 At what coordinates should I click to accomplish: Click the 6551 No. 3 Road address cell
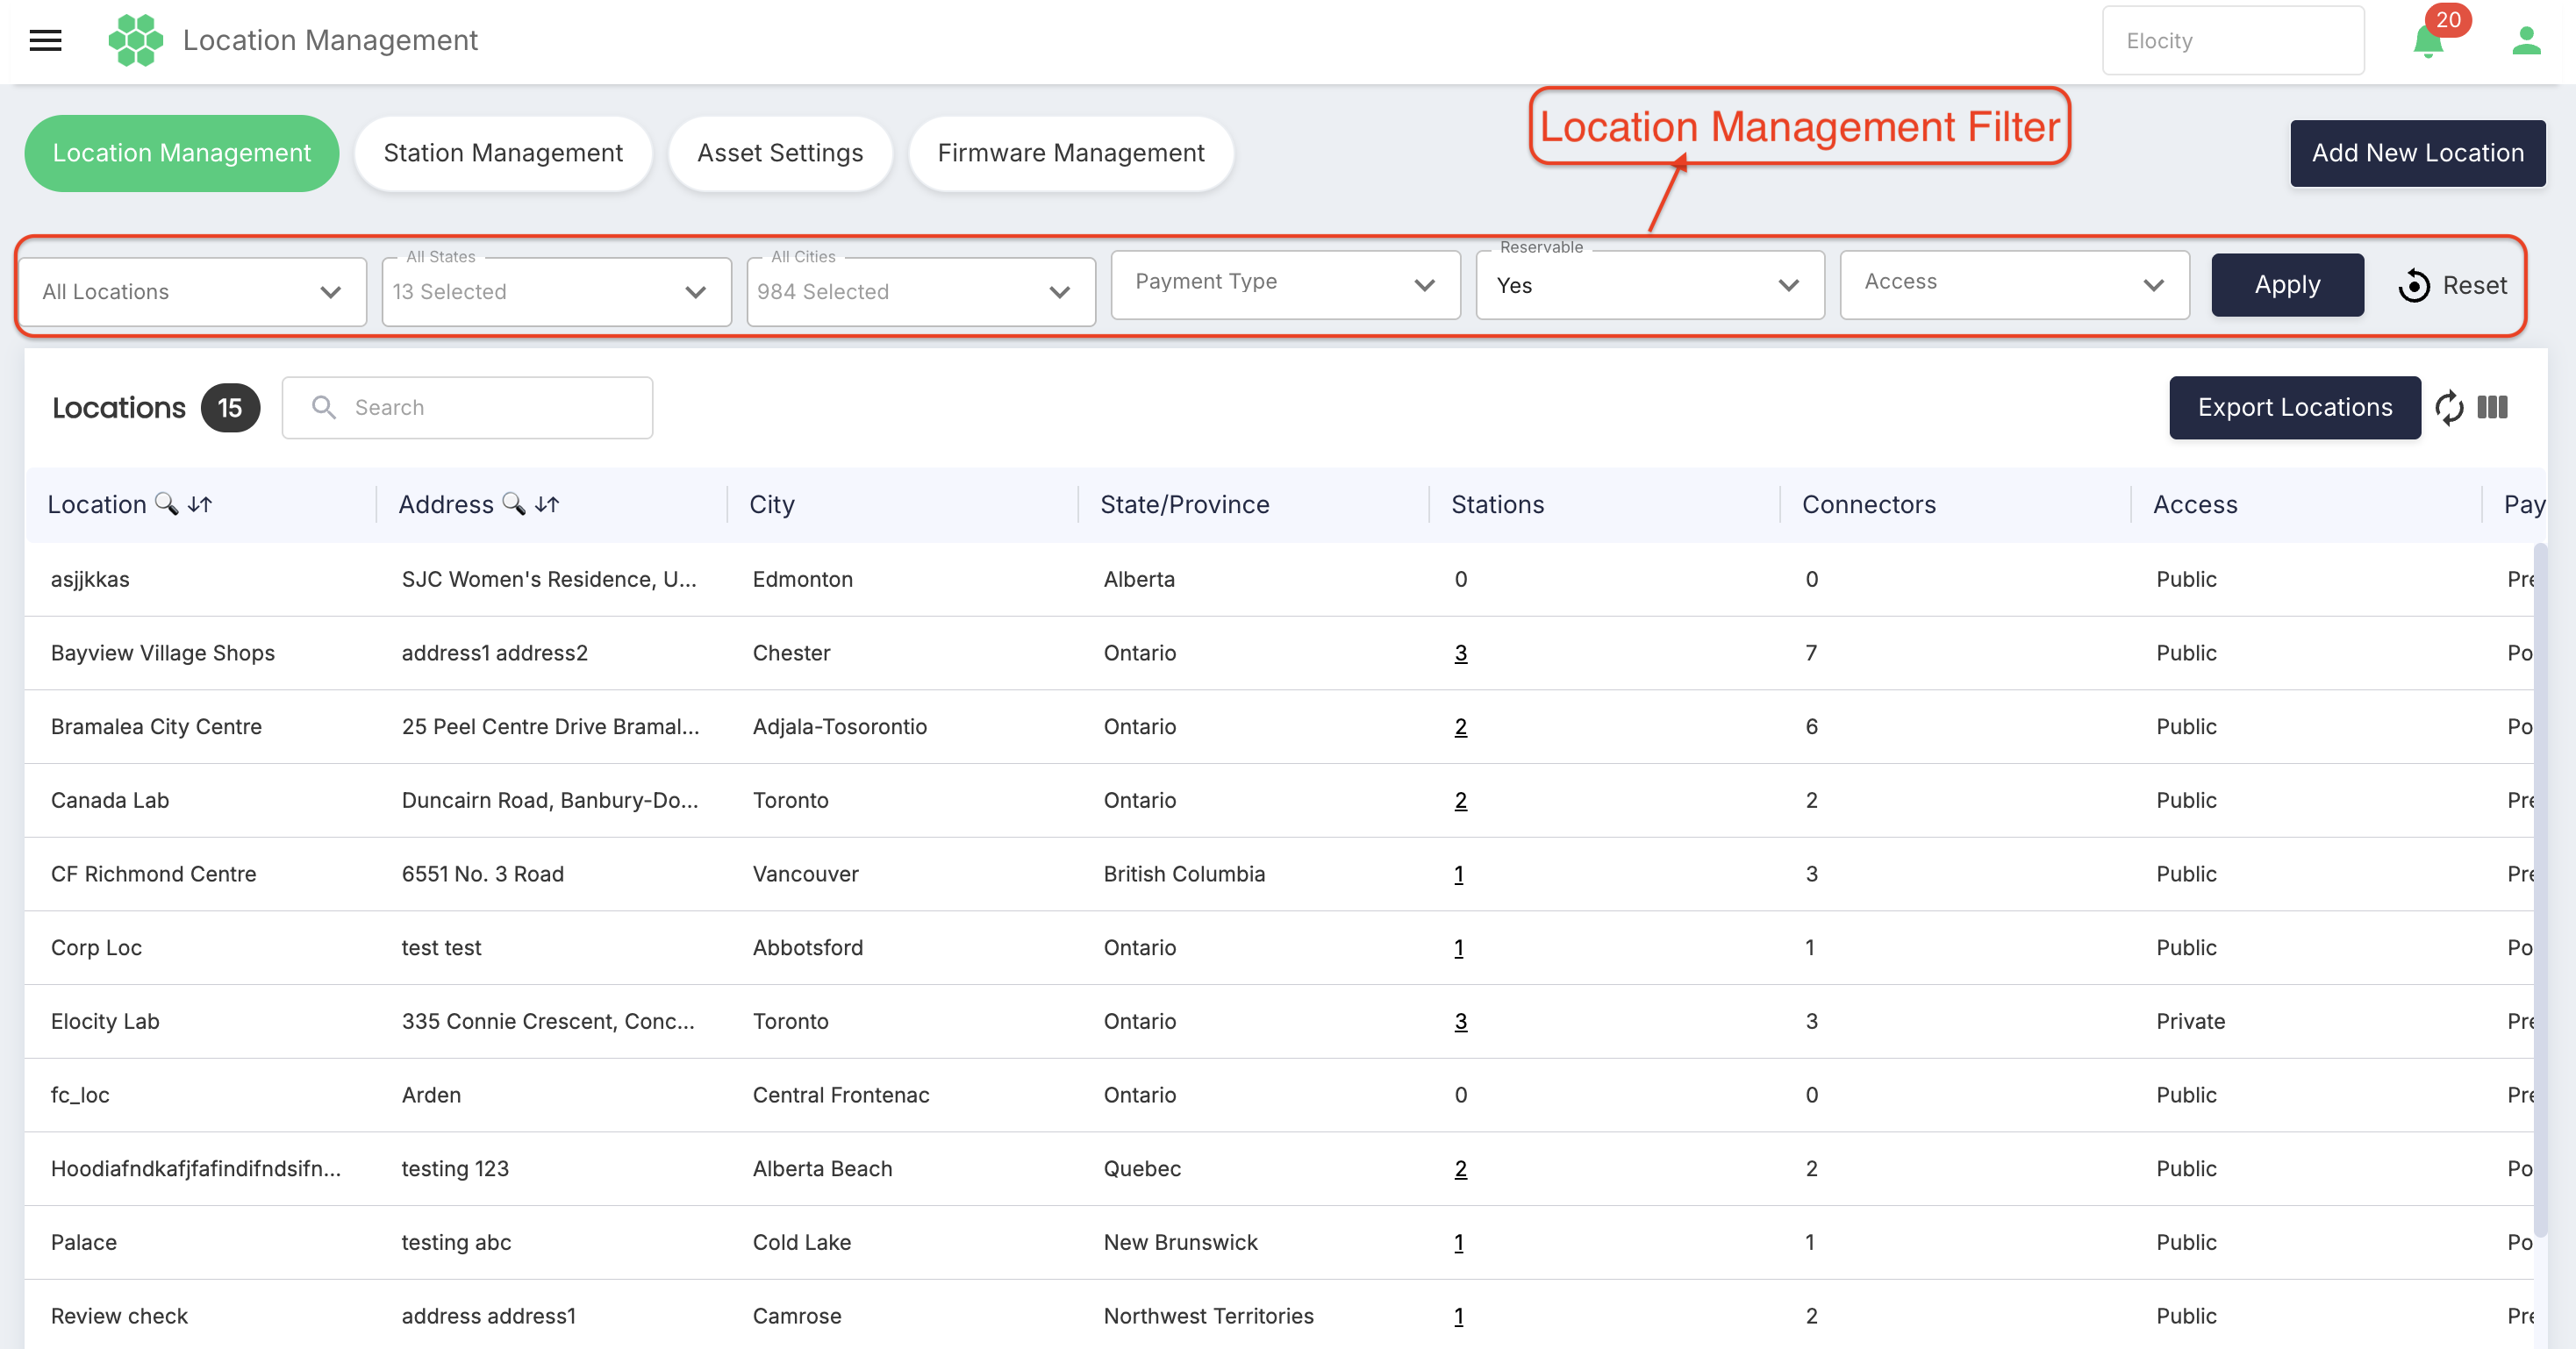coord(483,874)
